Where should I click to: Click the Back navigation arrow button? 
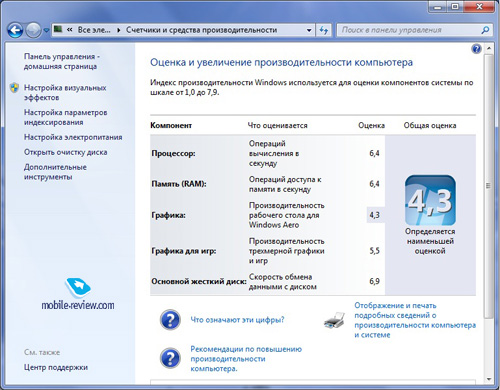tap(15, 30)
